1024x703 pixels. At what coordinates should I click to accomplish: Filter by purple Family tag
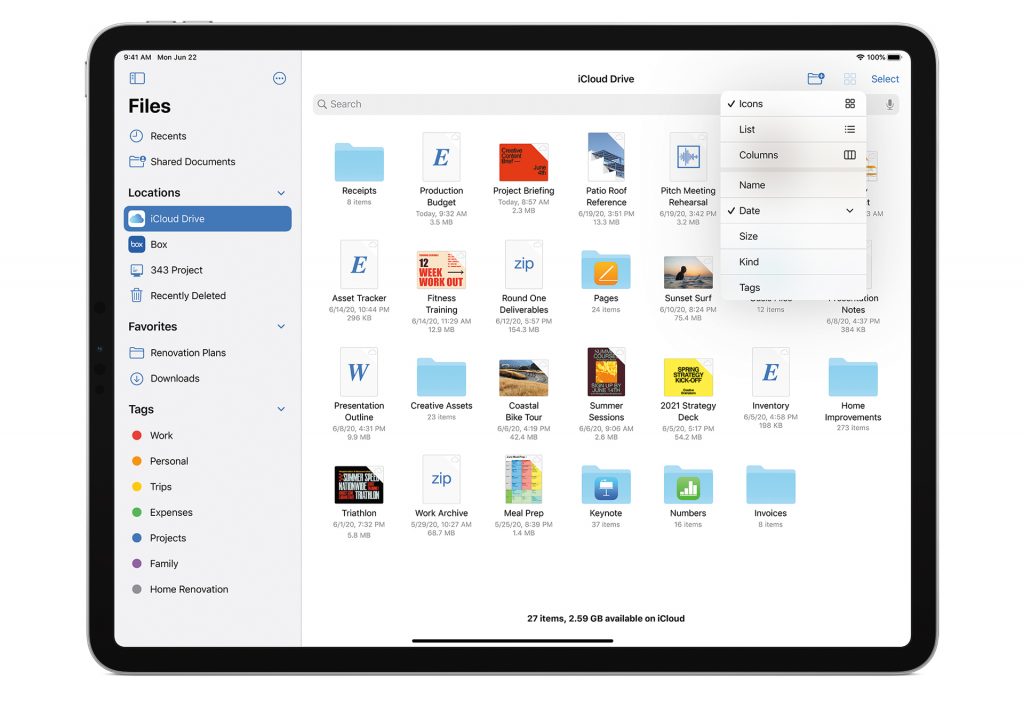[208, 563]
